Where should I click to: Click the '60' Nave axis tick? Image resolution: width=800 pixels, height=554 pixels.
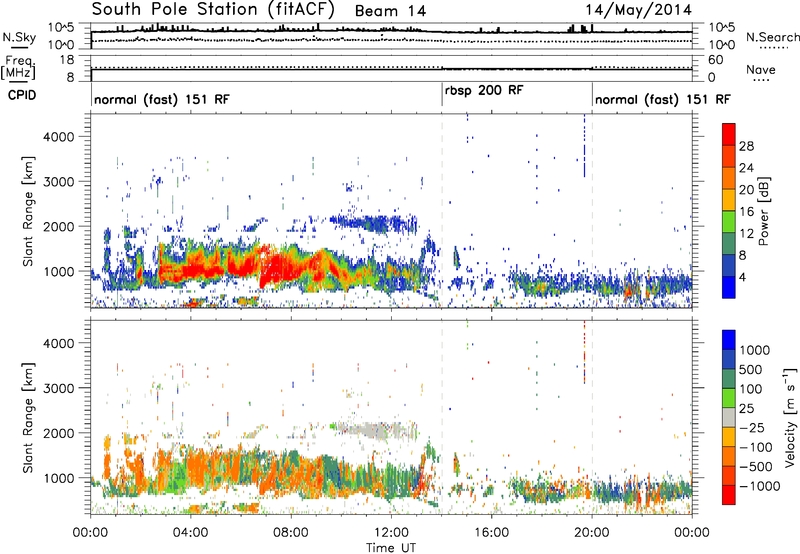(716, 60)
